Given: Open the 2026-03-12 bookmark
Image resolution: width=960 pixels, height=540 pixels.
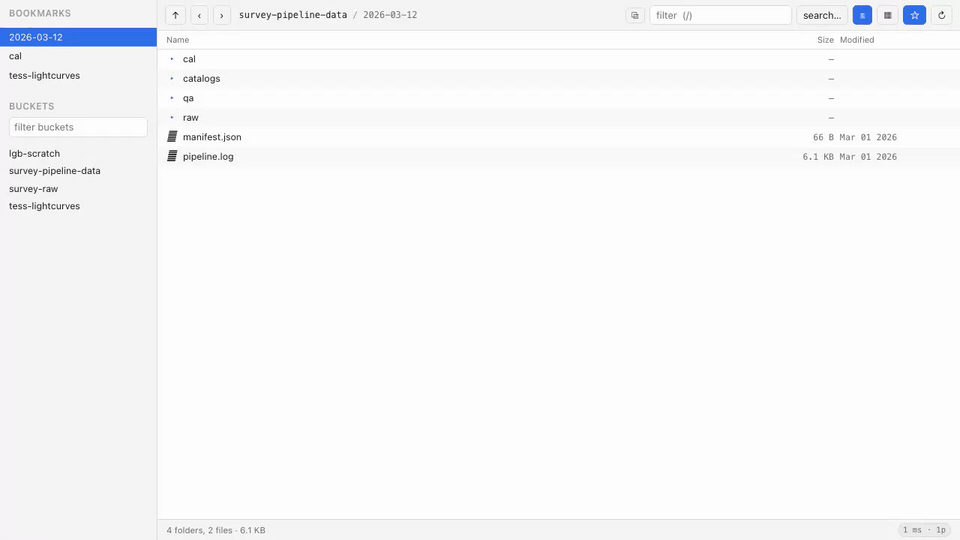Looking at the screenshot, I should coord(78,37).
